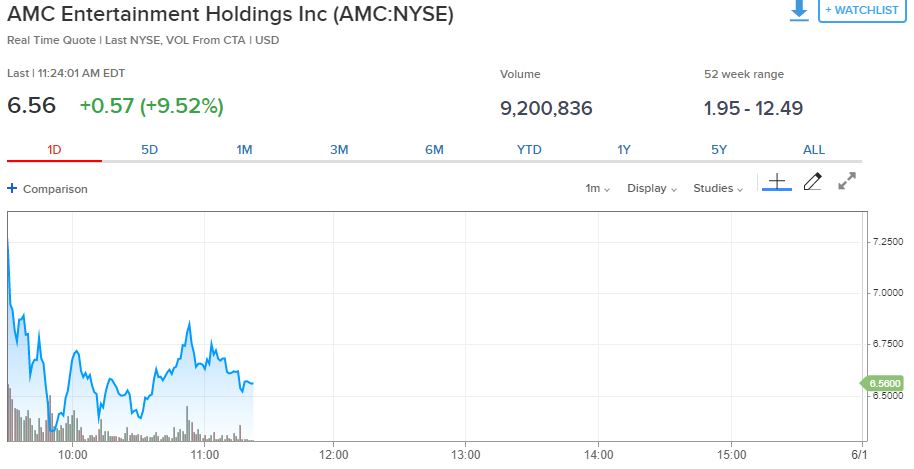This screenshot has width=914, height=469.
Task: Expand the chart to fullscreen
Action: (847, 181)
